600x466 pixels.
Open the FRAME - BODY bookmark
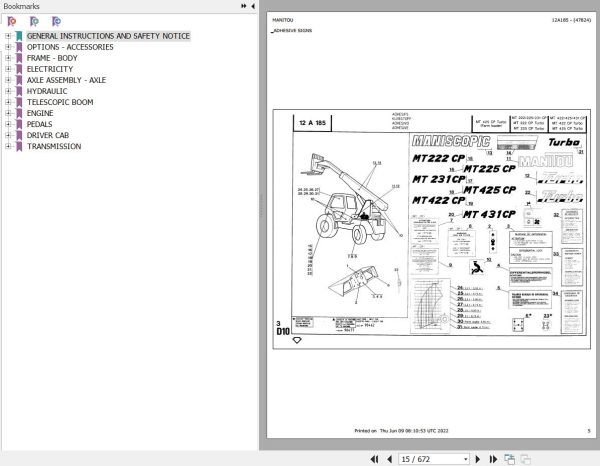[x=52, y=58]
